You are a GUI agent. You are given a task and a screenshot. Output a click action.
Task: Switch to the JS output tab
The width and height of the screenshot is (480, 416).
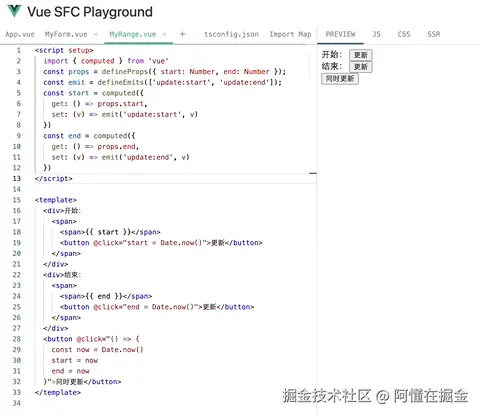pyautogui.click(x=376, y=34)
